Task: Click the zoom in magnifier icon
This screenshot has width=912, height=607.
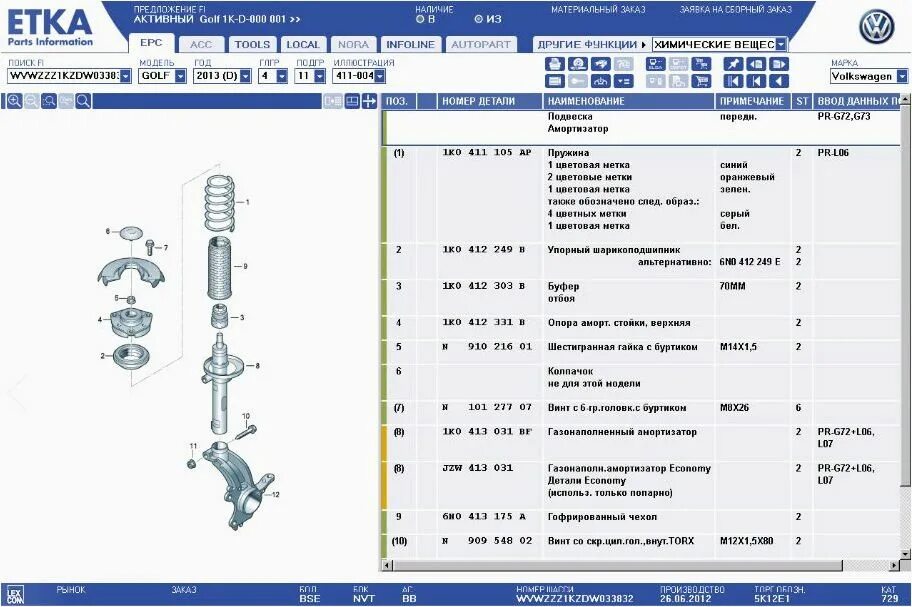Action: pyautogui.click(x=15, y=101)
